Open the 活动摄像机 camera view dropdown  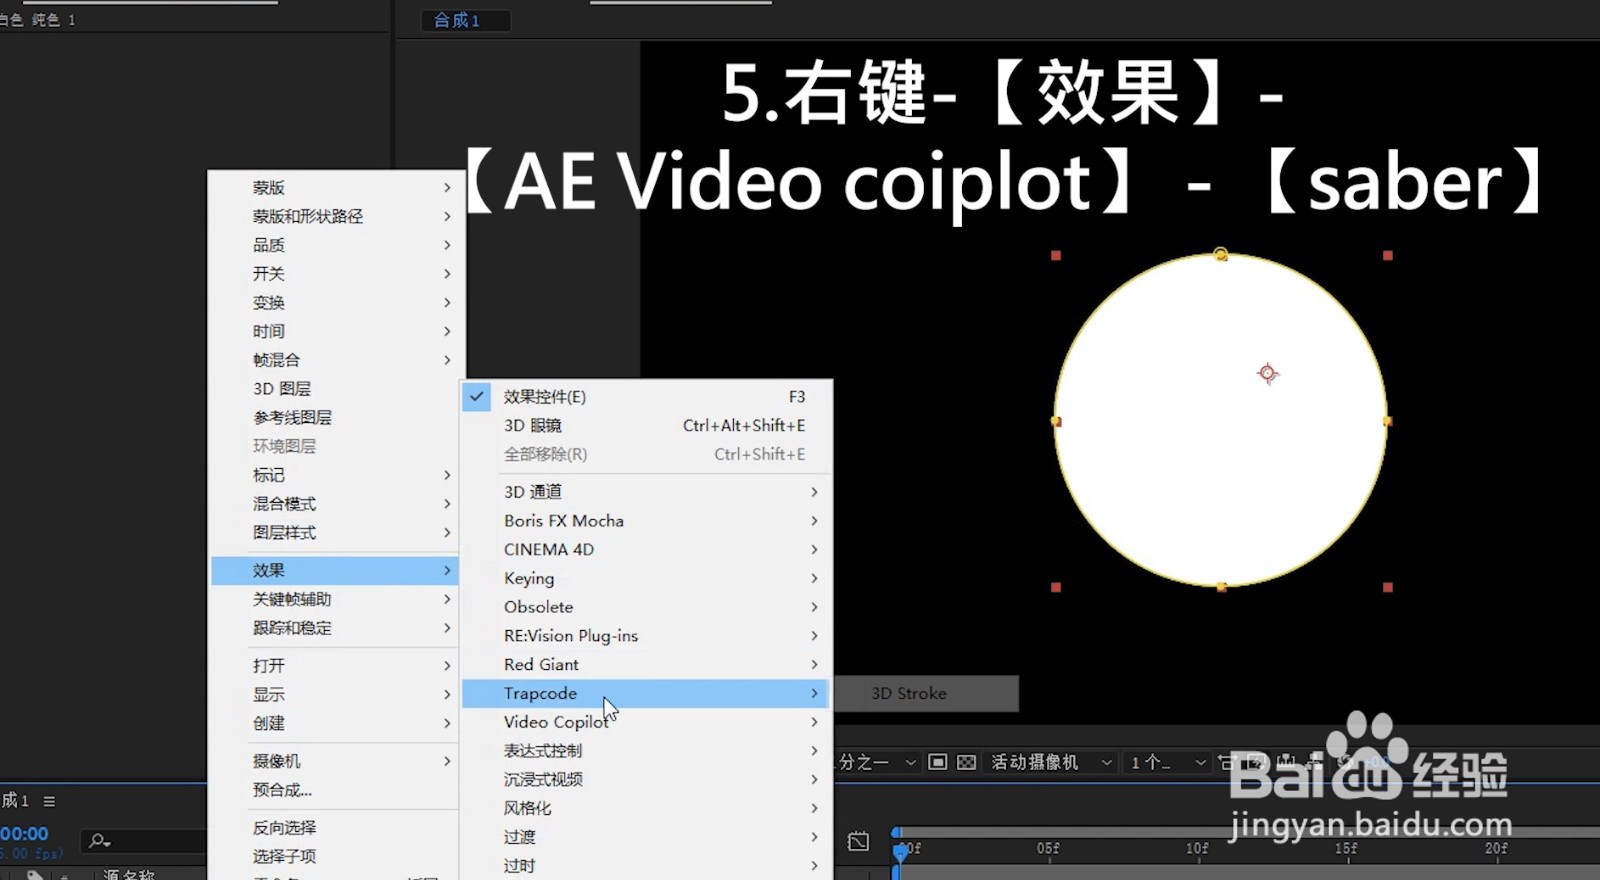click(x=1051, y=762)
